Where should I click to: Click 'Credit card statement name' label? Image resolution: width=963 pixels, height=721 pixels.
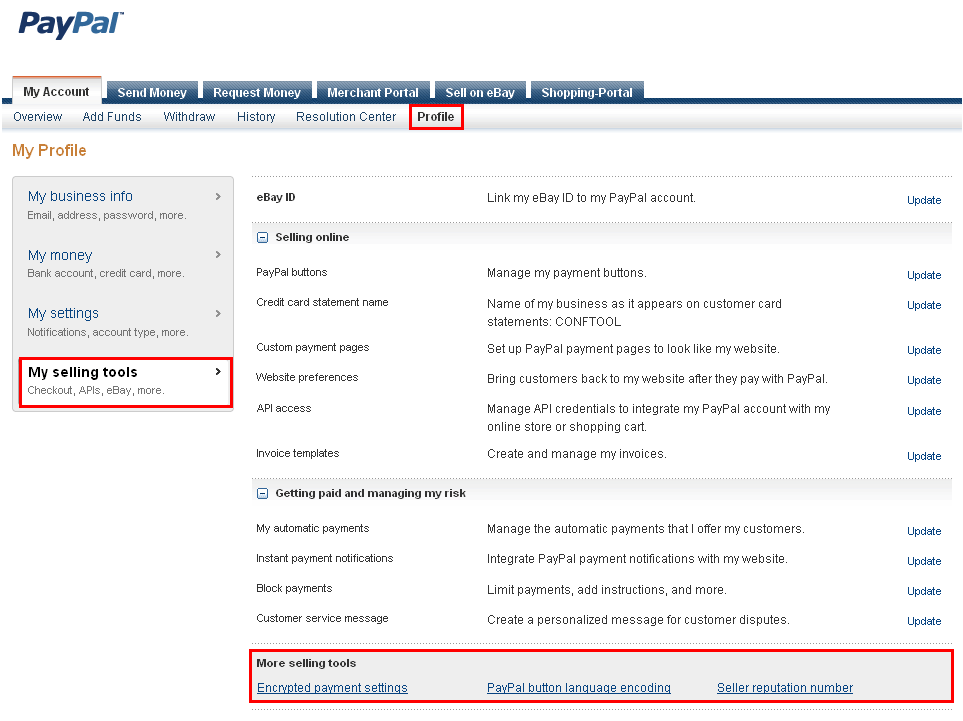pyautogui.click(x=322, y=302)
